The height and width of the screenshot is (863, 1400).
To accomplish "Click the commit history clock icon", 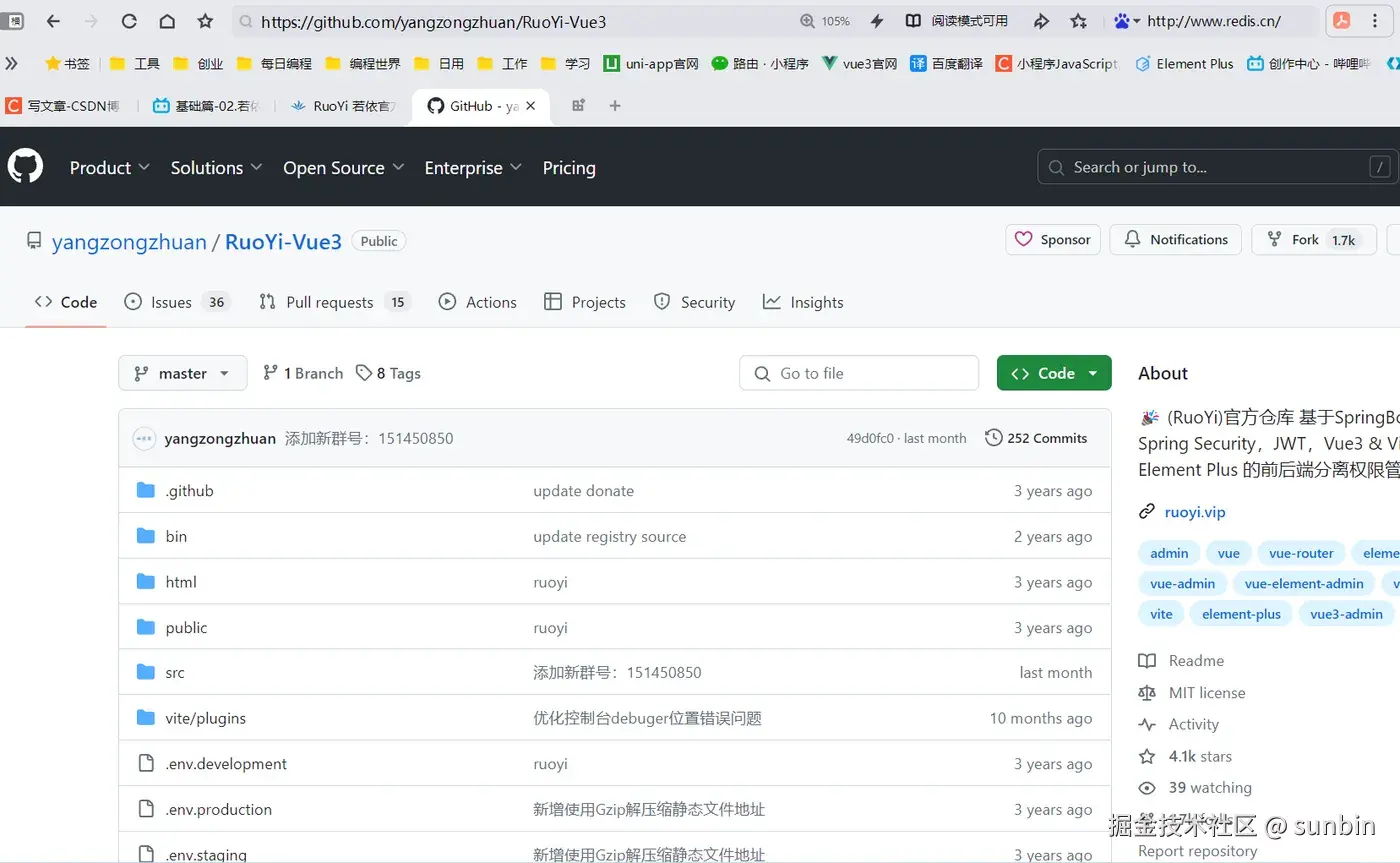I will pos(993,438).
